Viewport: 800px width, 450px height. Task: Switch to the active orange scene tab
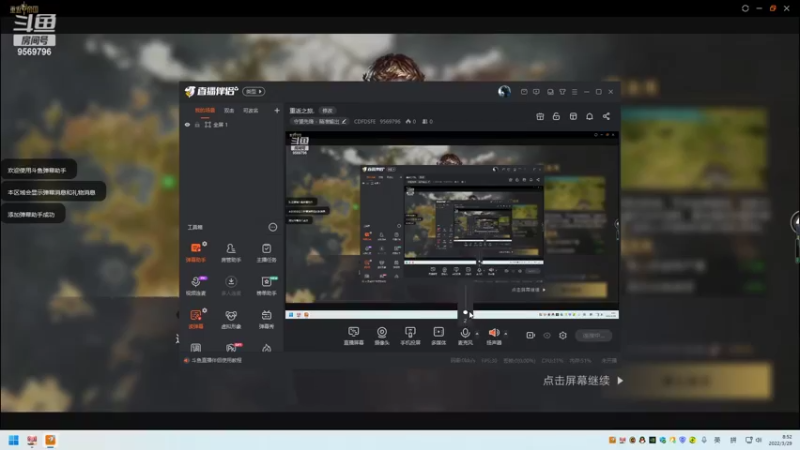click(205, 111)
